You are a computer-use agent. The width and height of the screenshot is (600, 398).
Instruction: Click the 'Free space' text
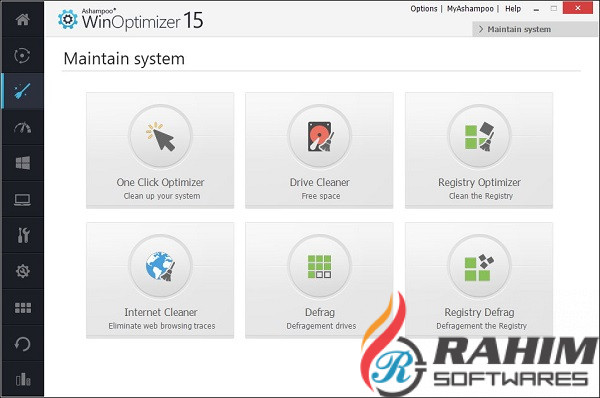321,196
